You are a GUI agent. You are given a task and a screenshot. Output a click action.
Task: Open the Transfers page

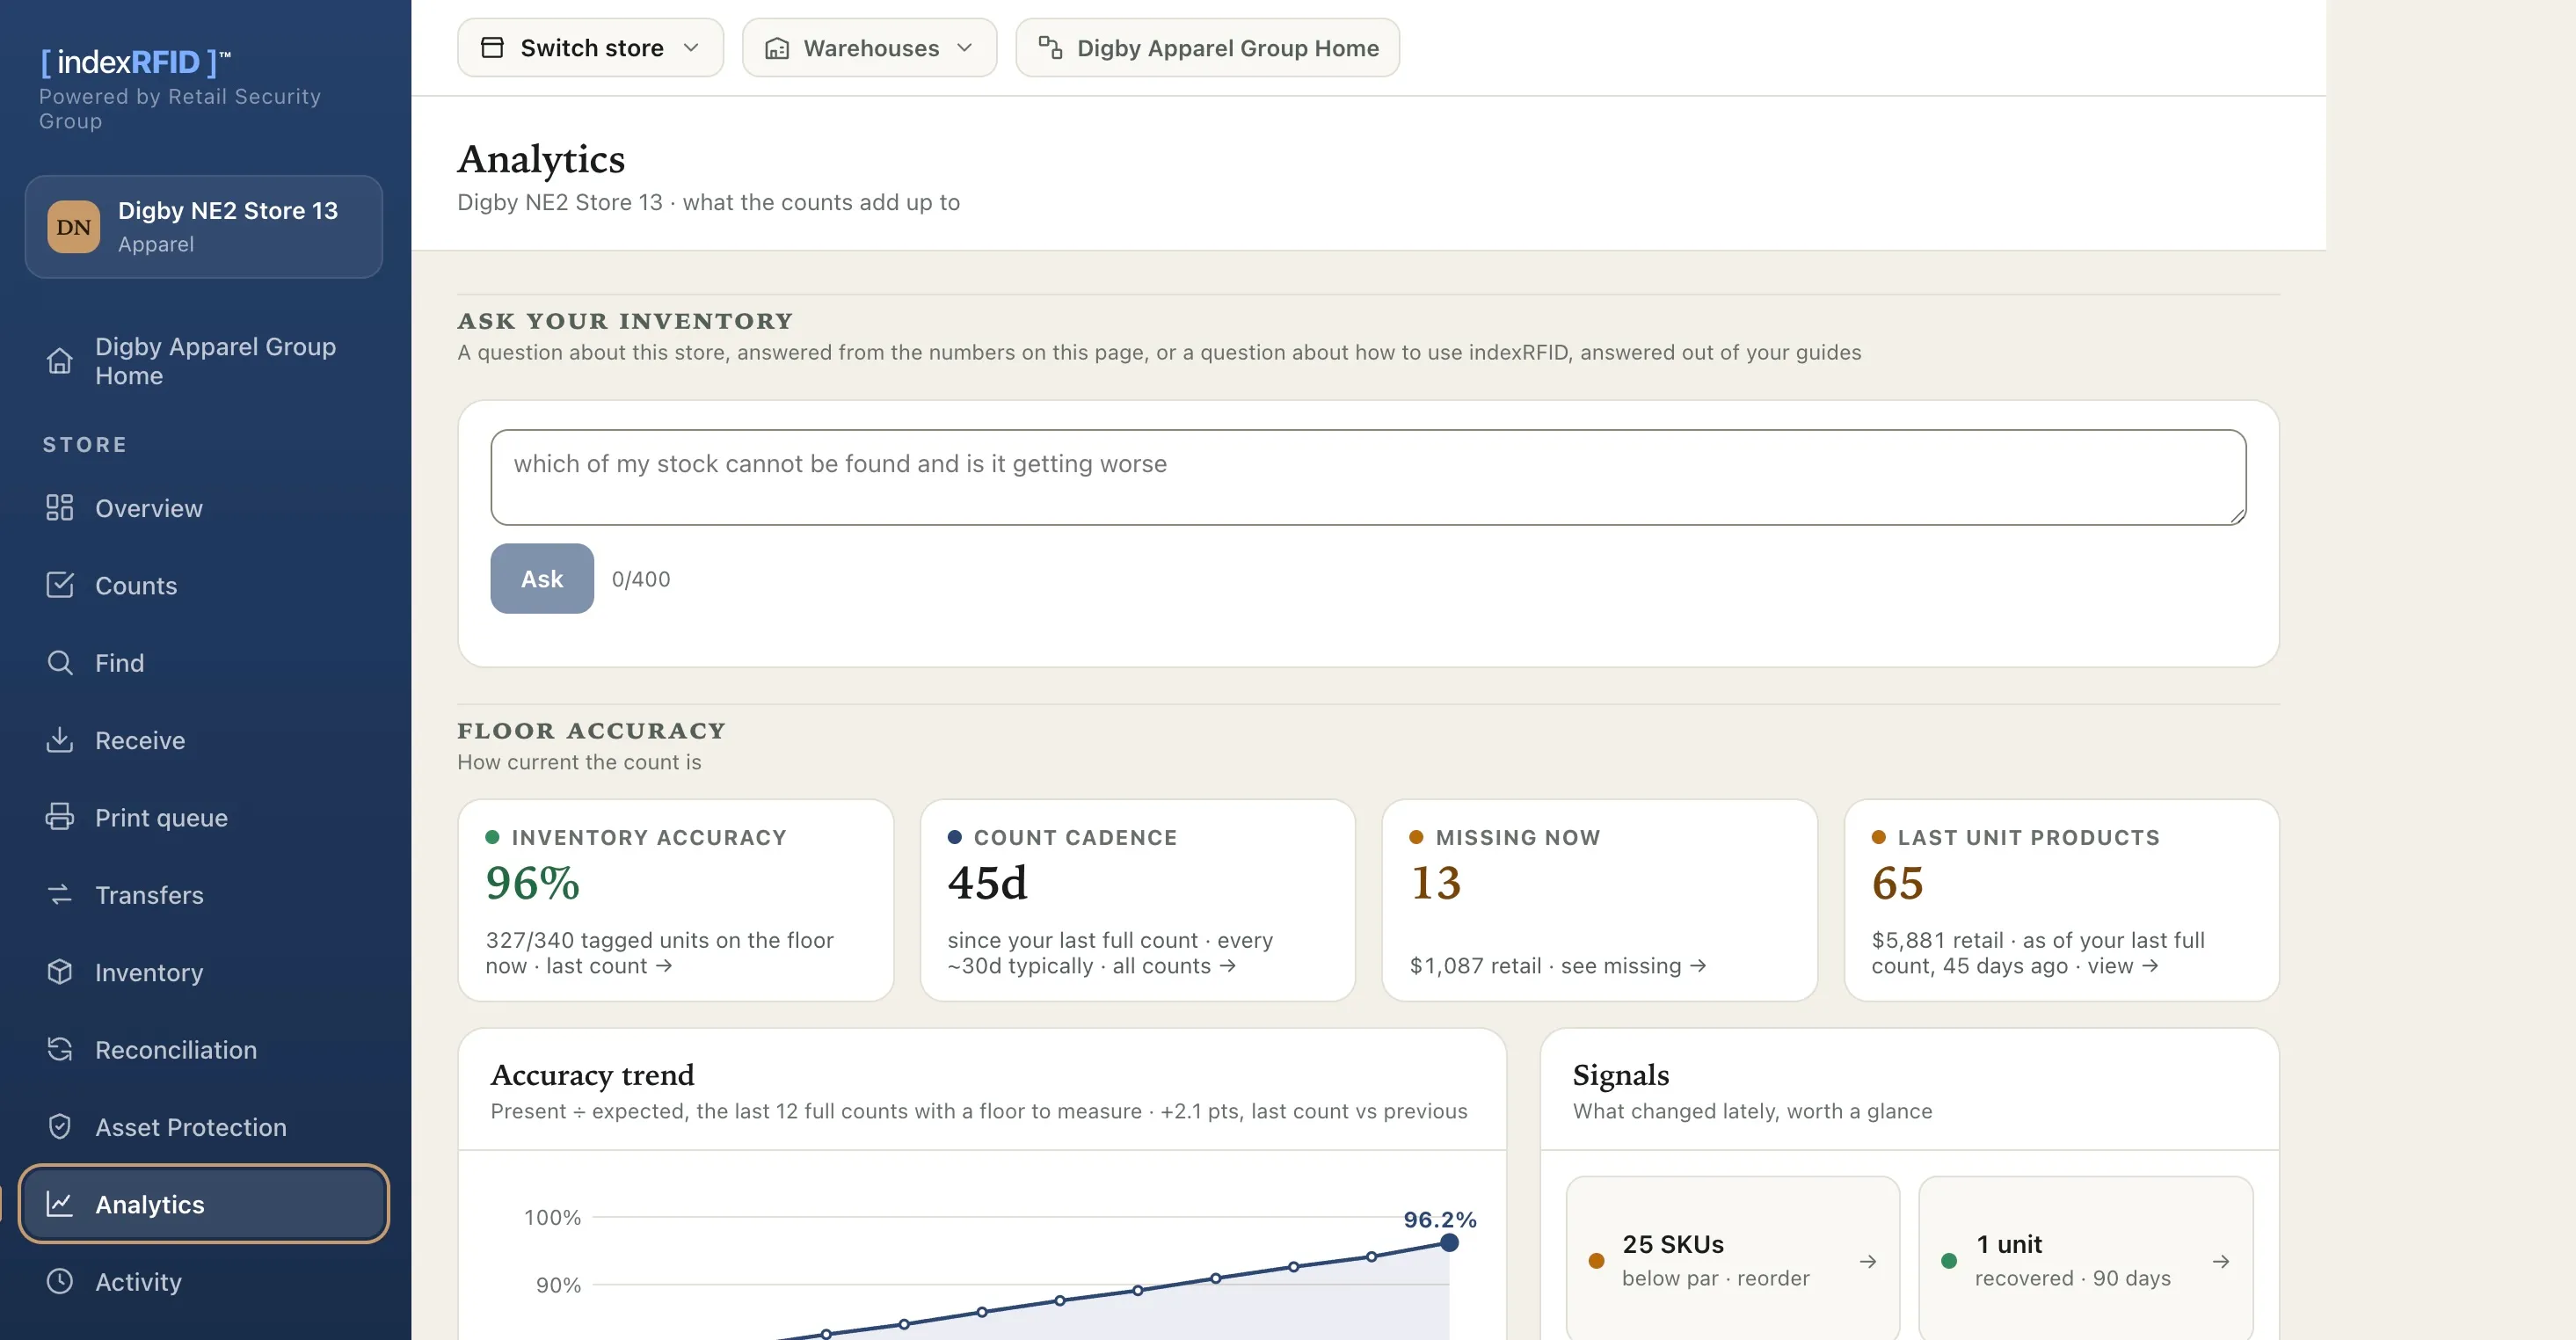point(204,895)
